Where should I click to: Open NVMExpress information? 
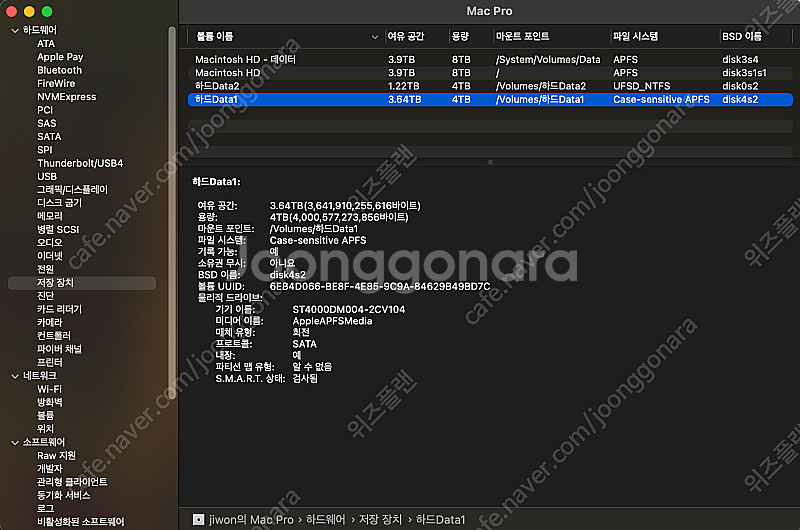pos(67,97)
